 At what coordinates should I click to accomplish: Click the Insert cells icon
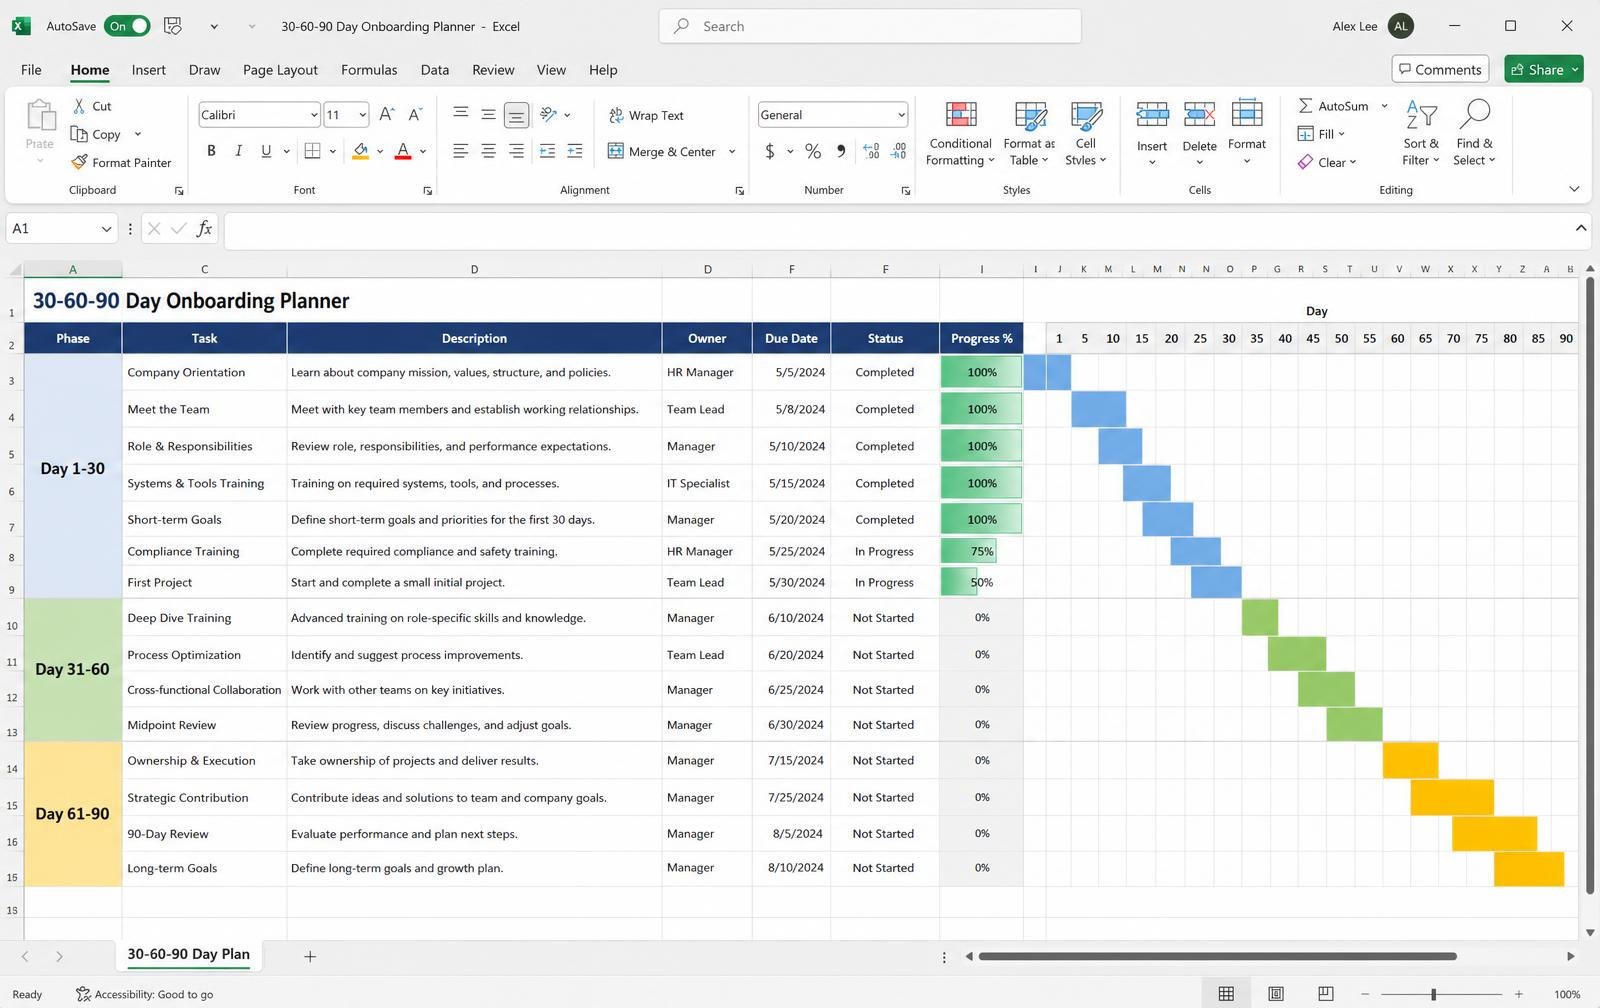tap(1152, 115)
